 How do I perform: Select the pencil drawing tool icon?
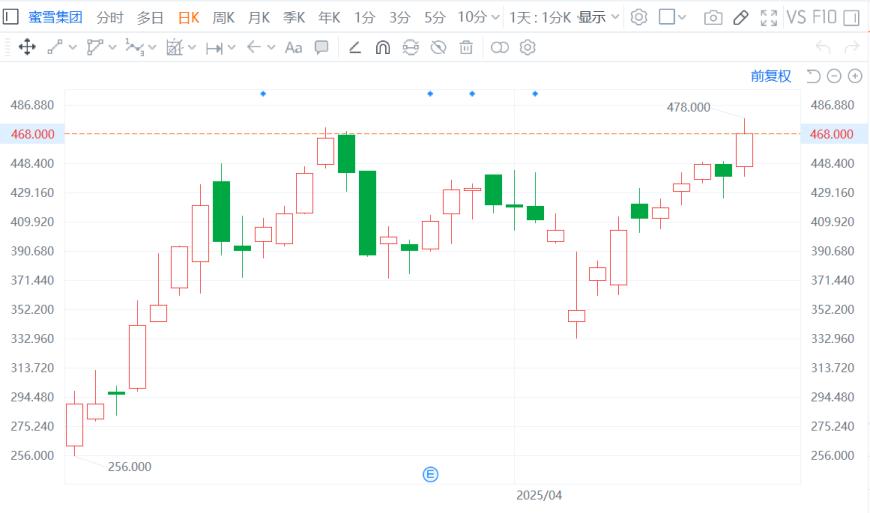pyautogui.click(x=740, y=17)
